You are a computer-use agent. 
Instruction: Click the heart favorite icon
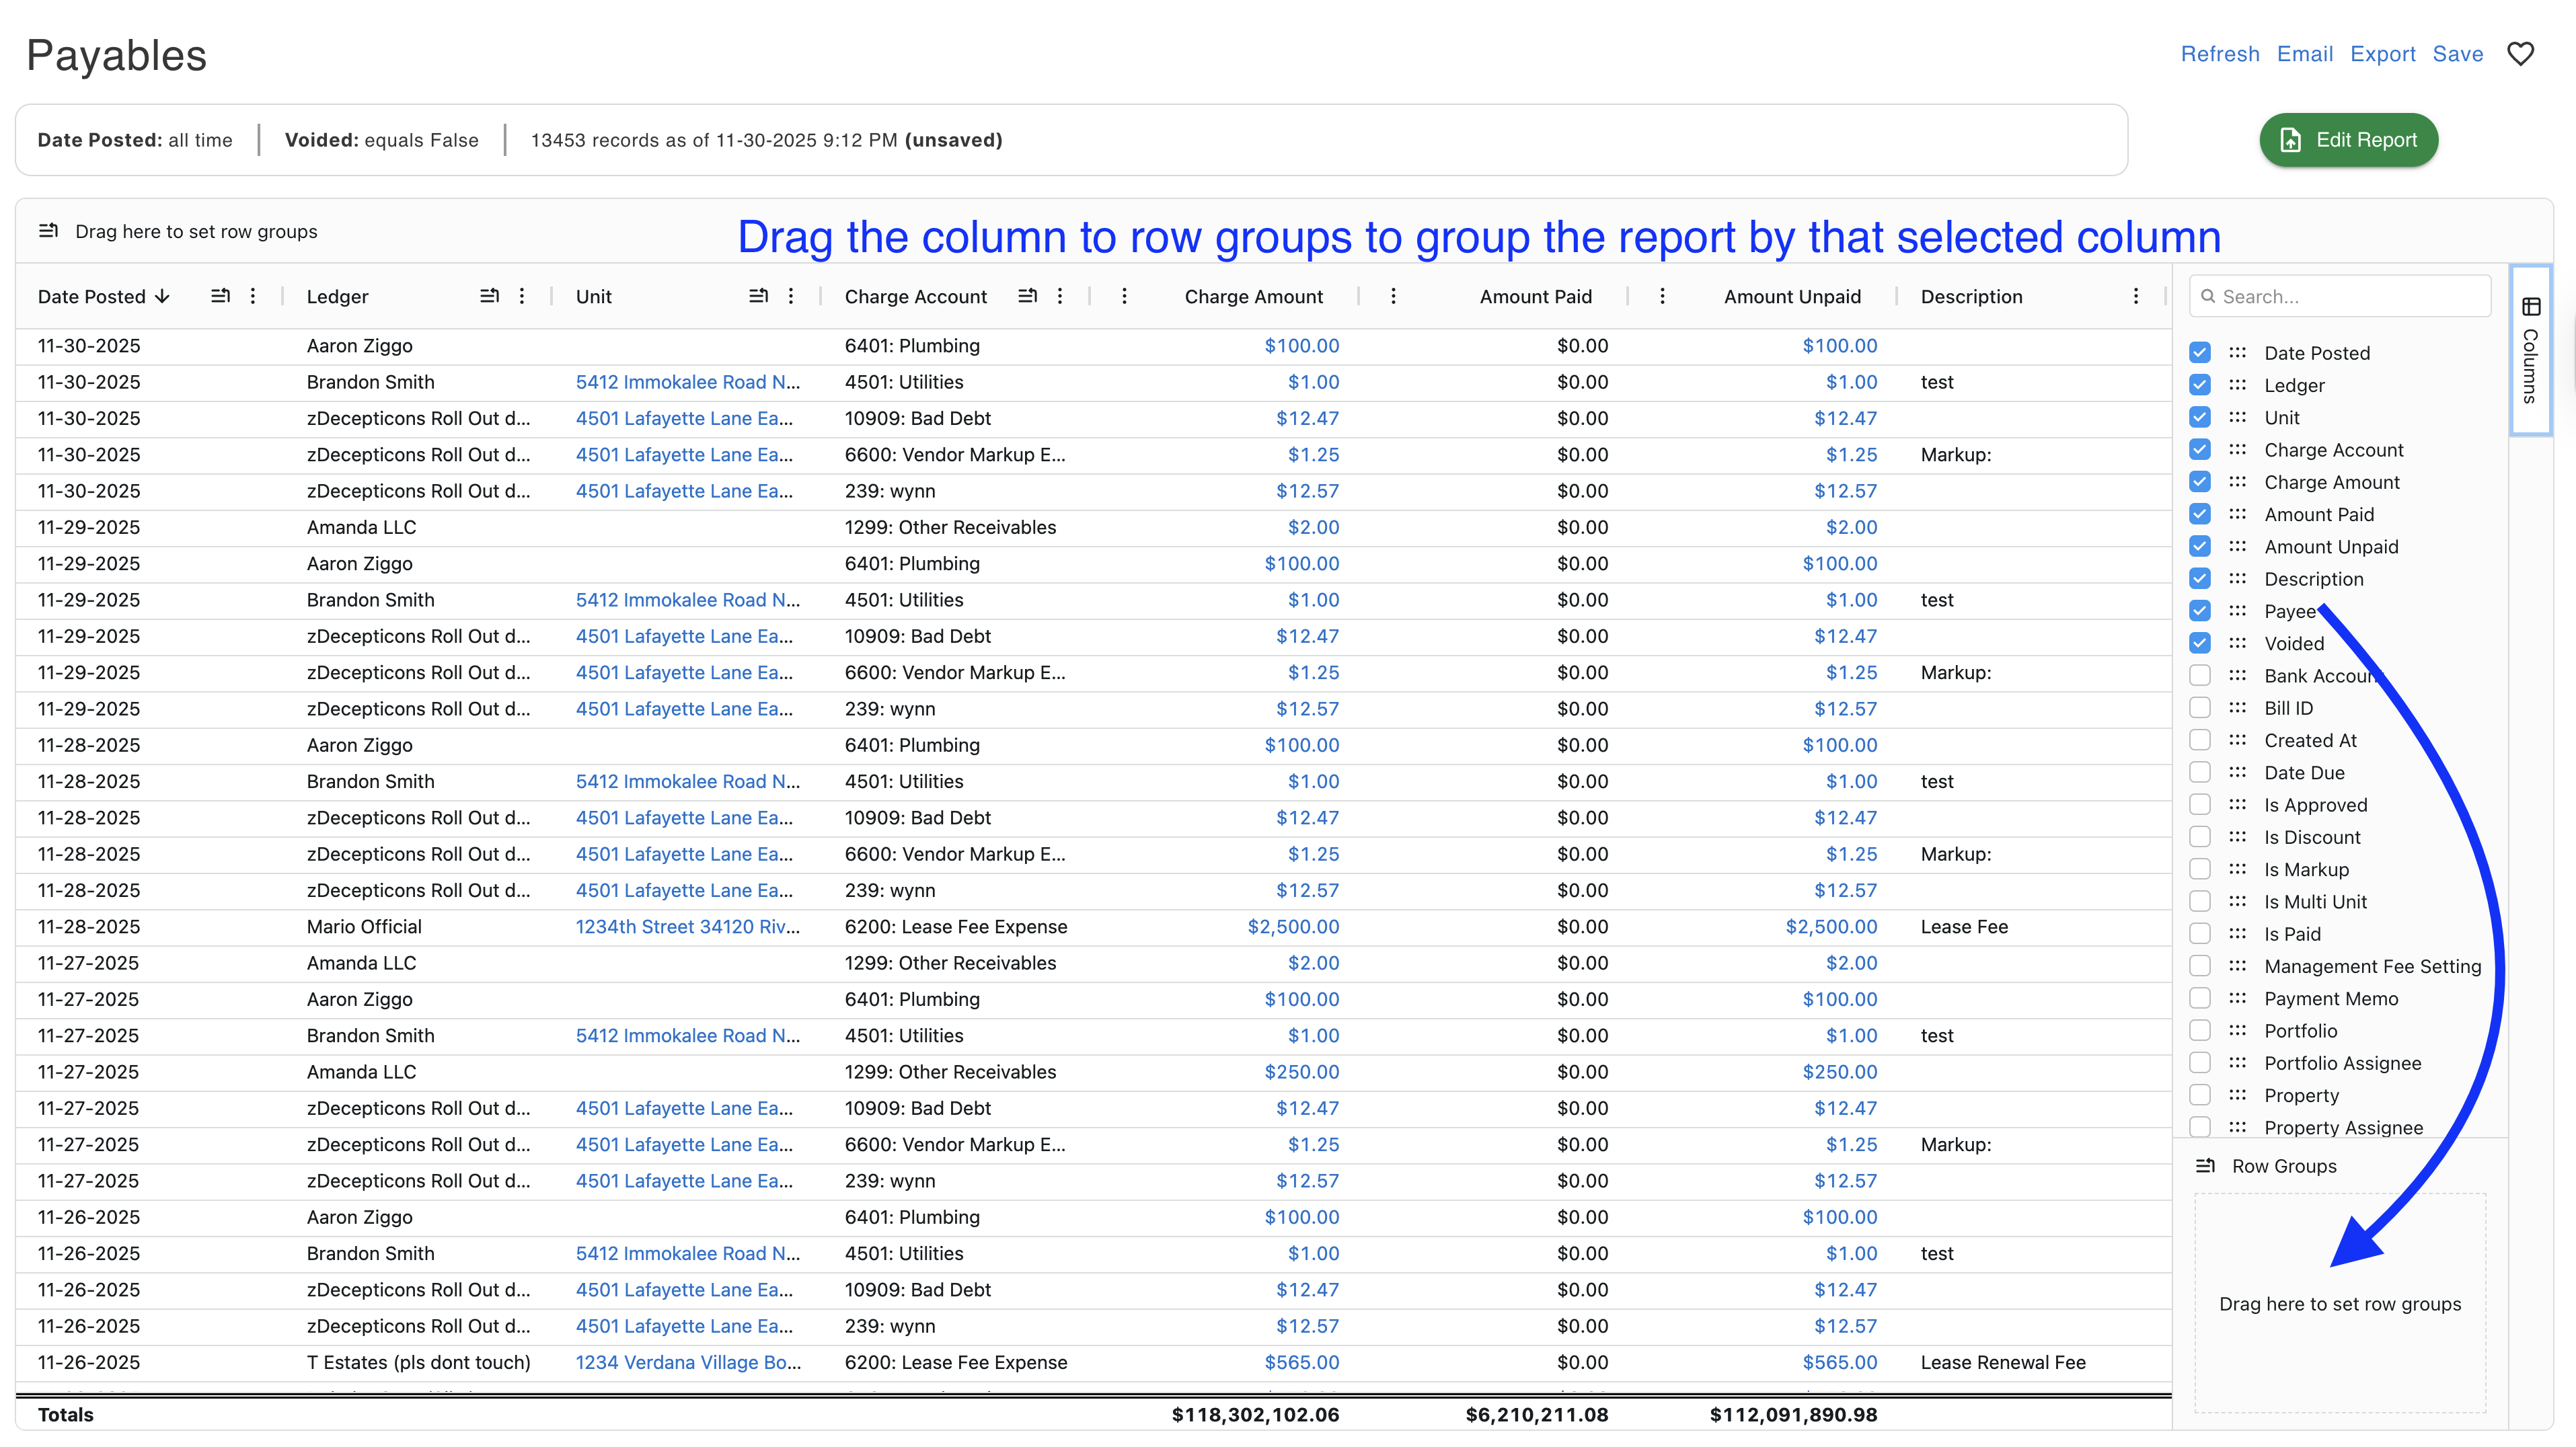click(x=2520, y=54)
